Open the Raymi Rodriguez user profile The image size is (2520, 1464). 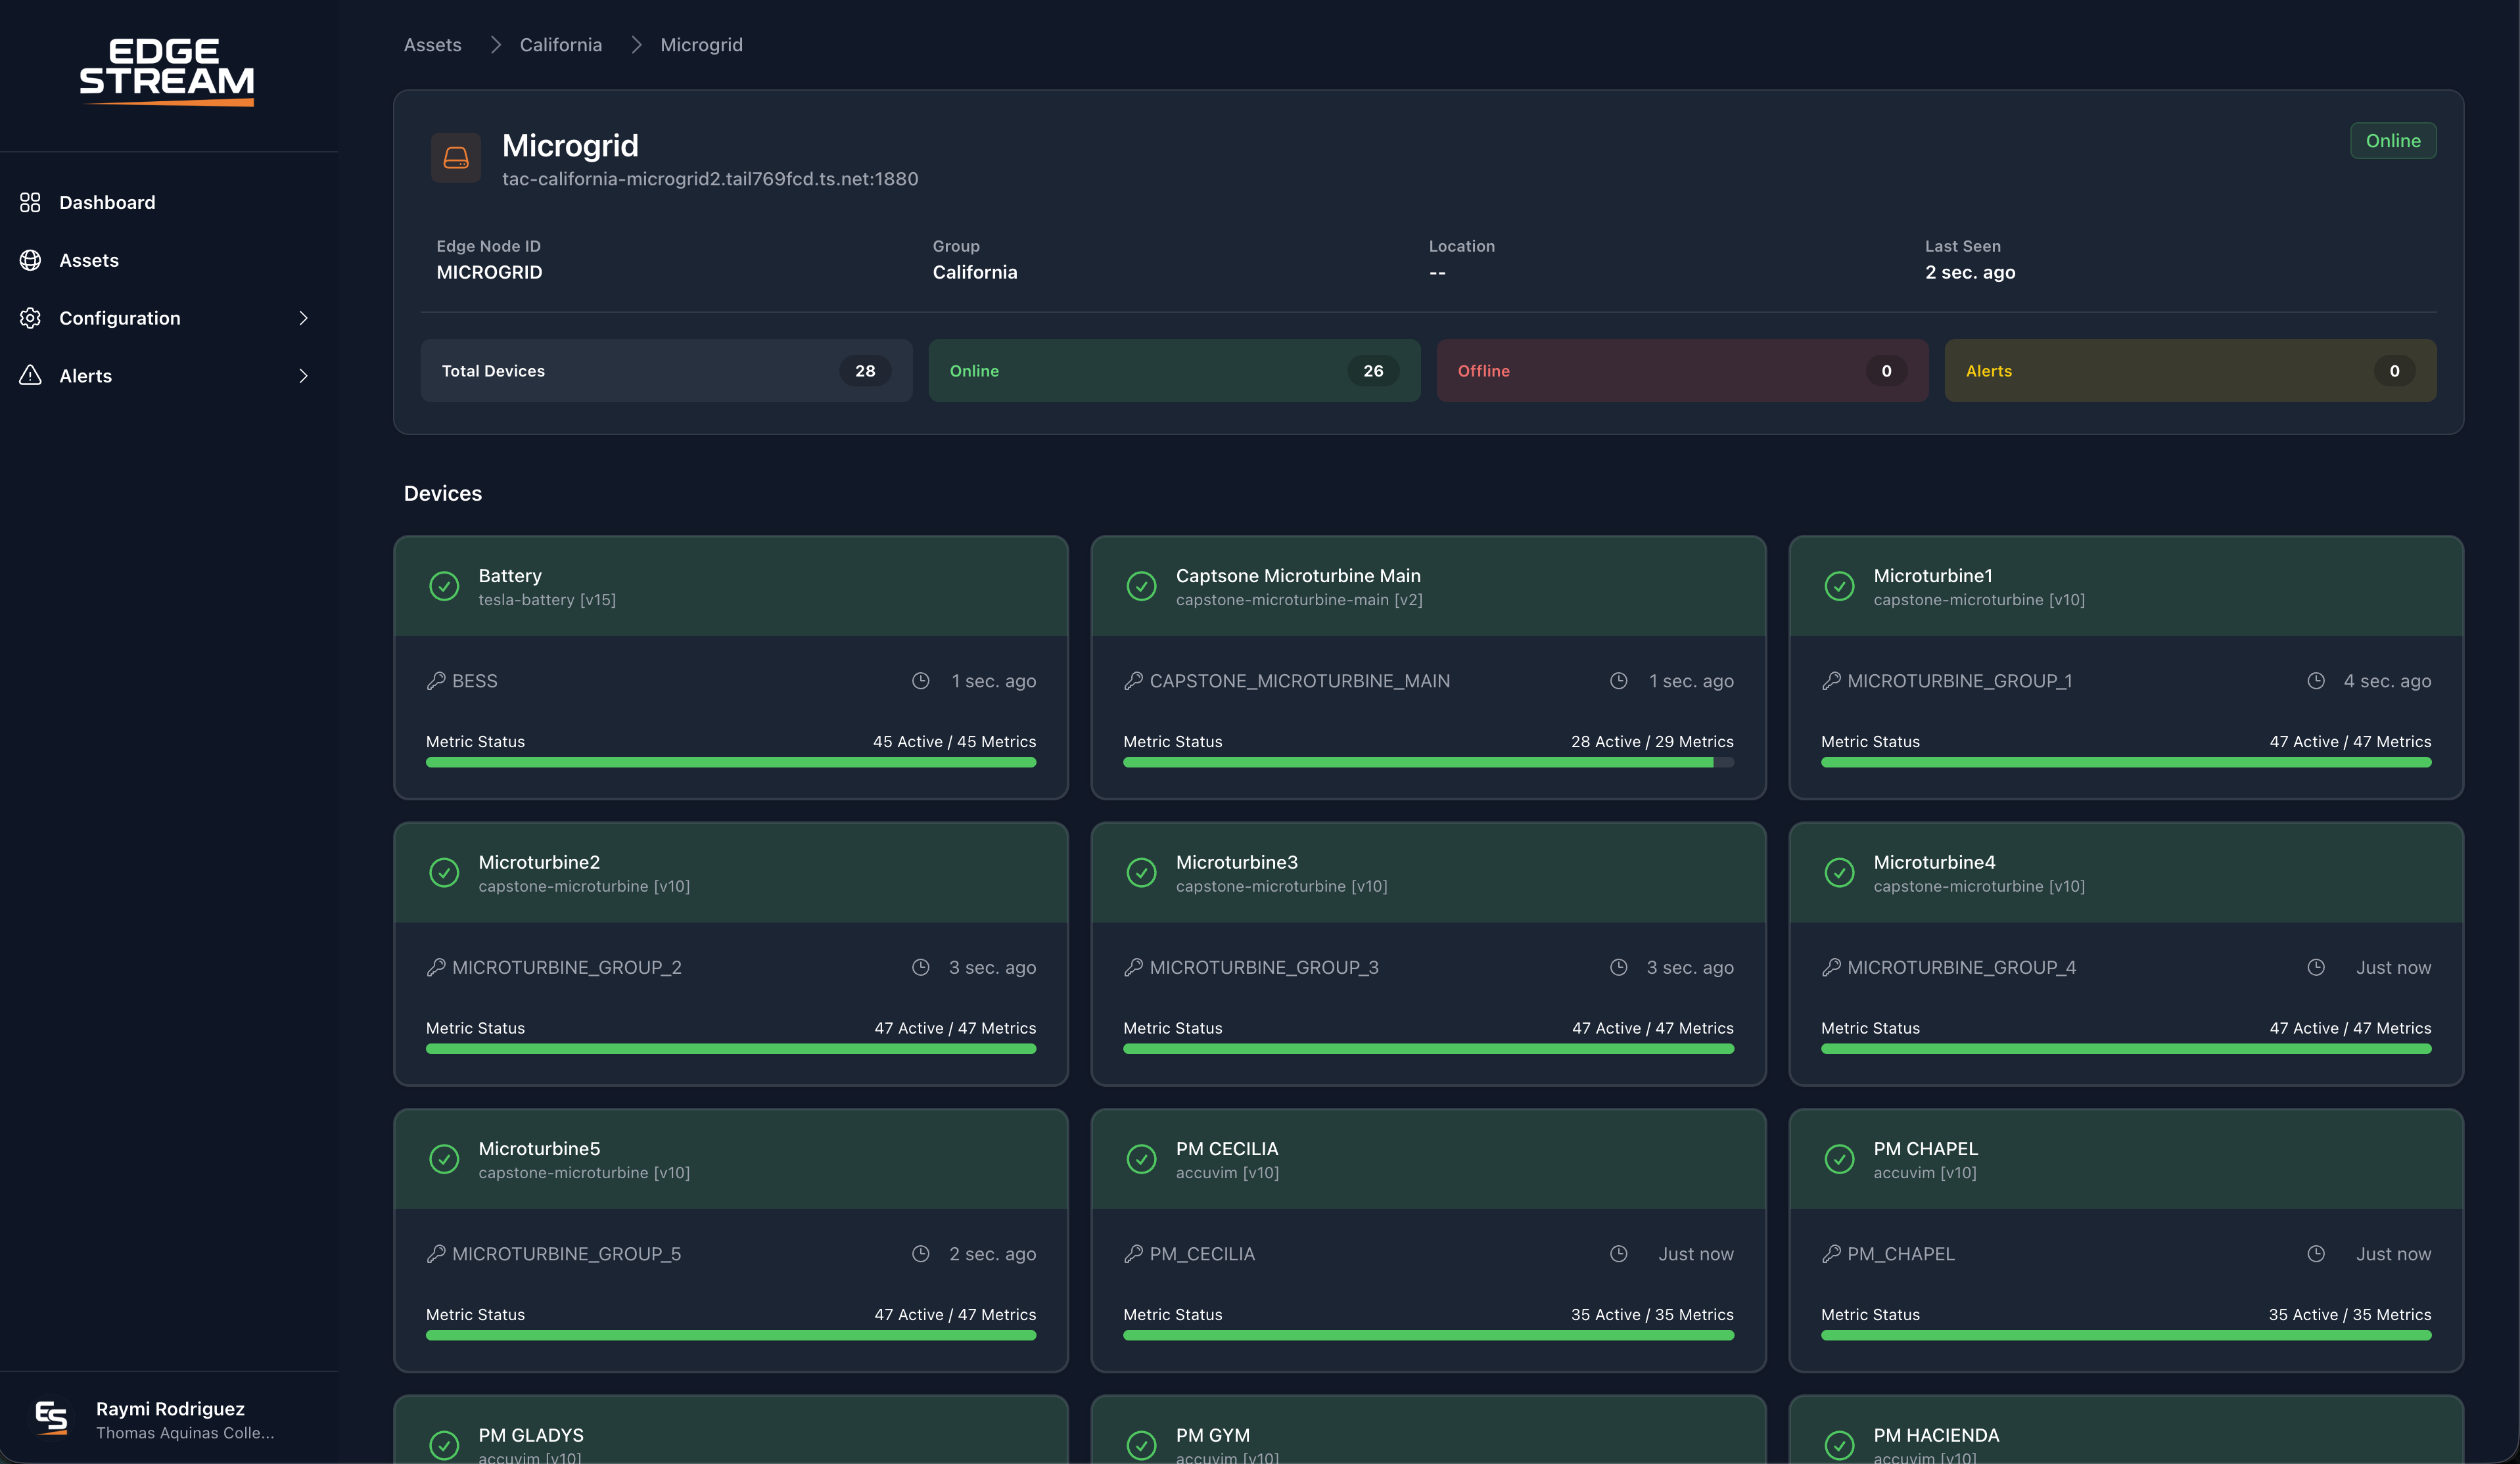(168, 1418)
